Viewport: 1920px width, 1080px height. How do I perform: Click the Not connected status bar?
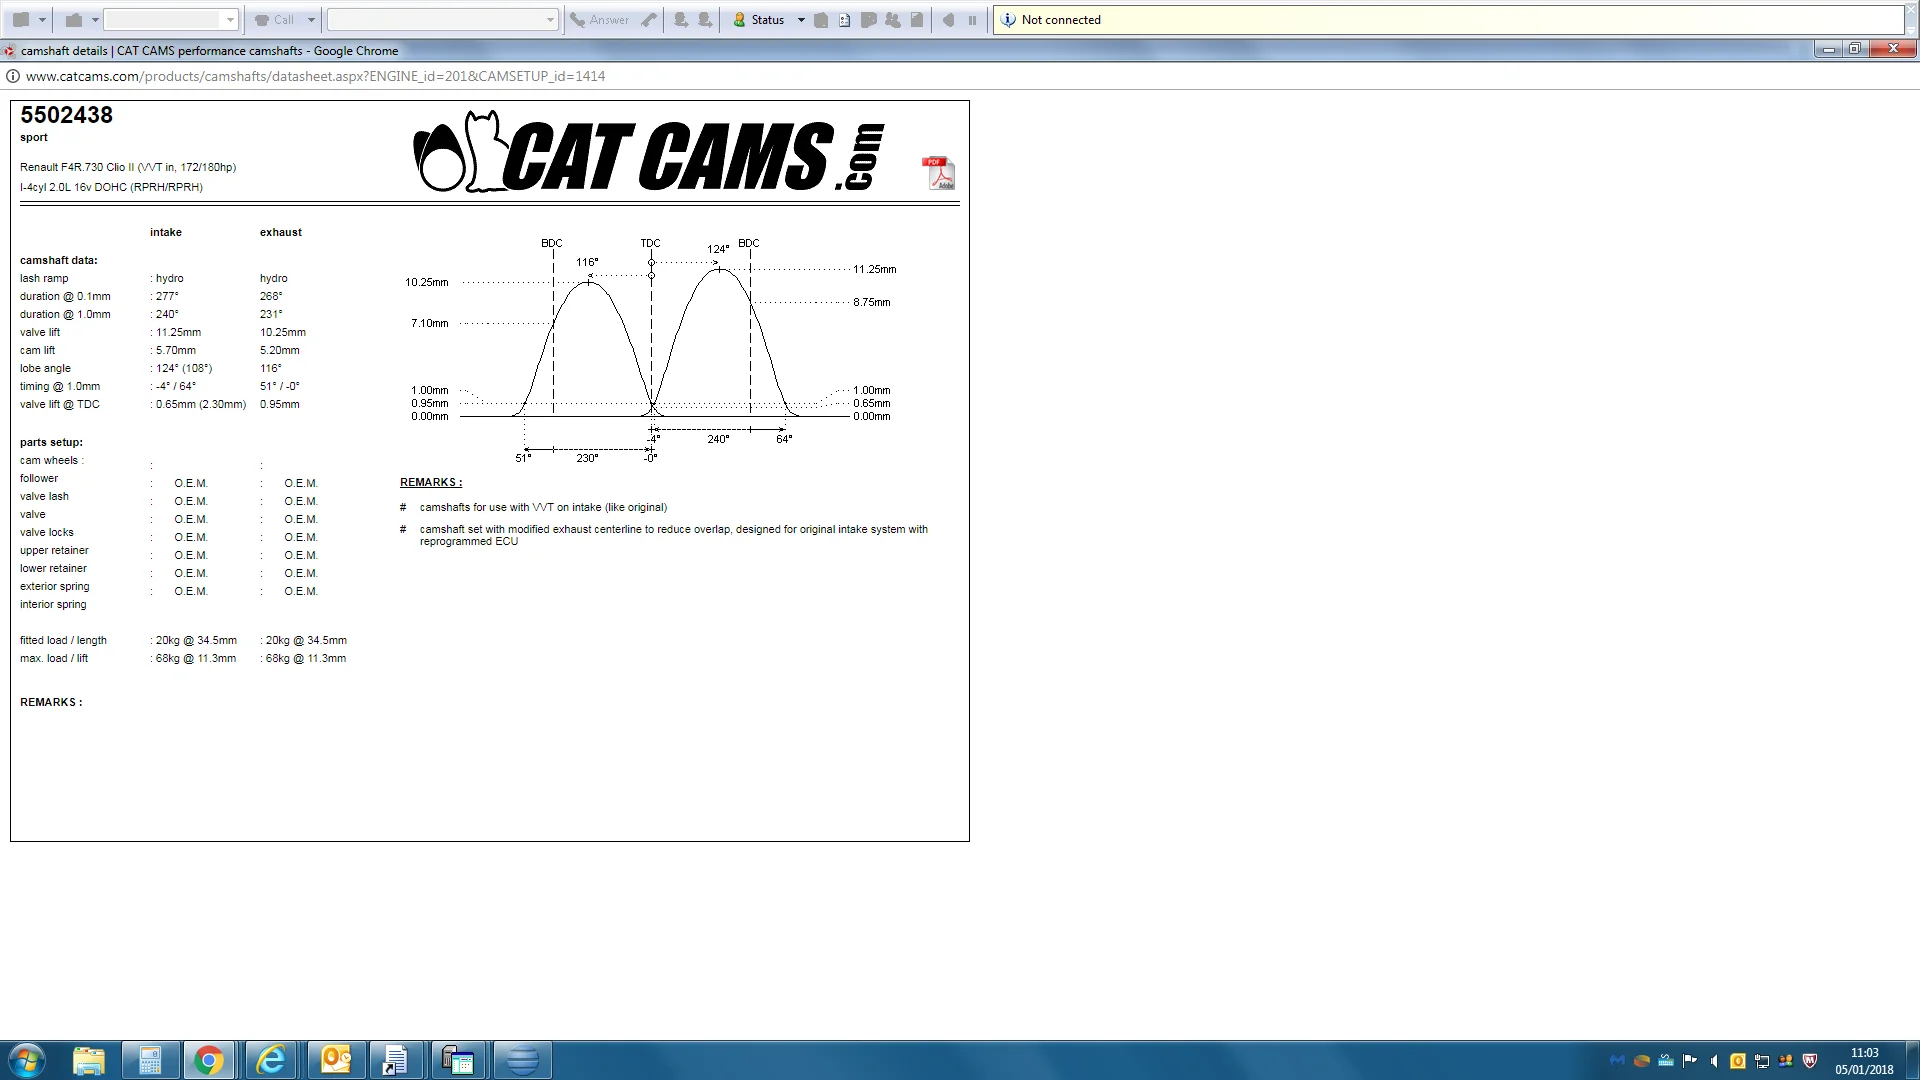[1448, 20]
